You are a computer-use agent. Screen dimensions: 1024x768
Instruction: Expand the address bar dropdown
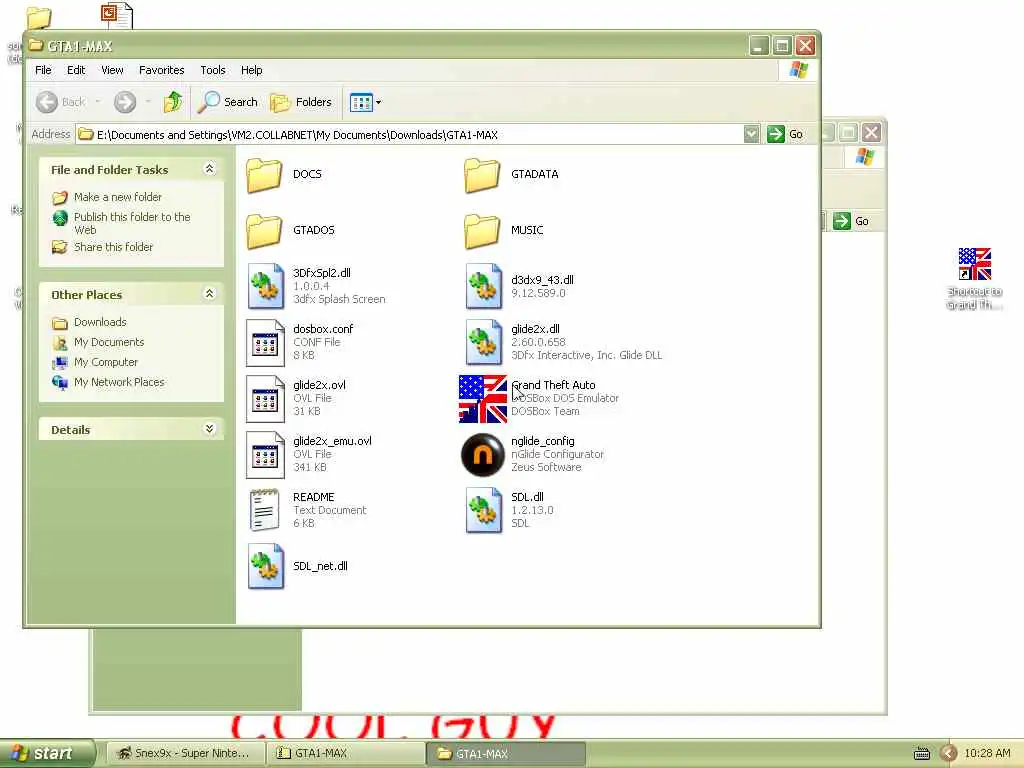(752, 135)
